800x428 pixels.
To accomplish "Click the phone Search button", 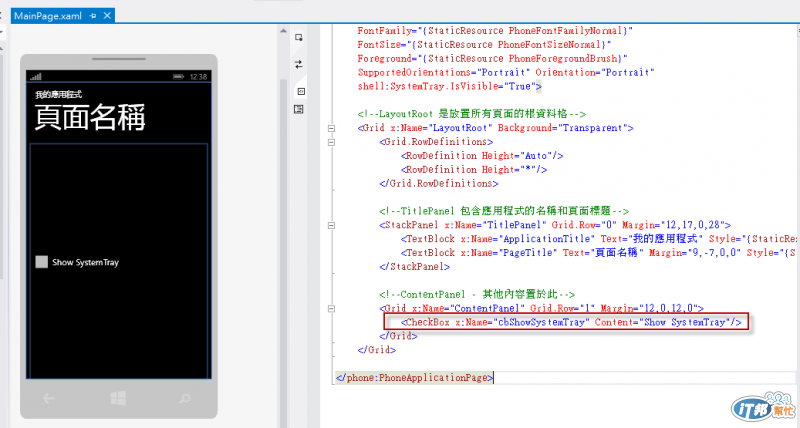I will 185,398.
